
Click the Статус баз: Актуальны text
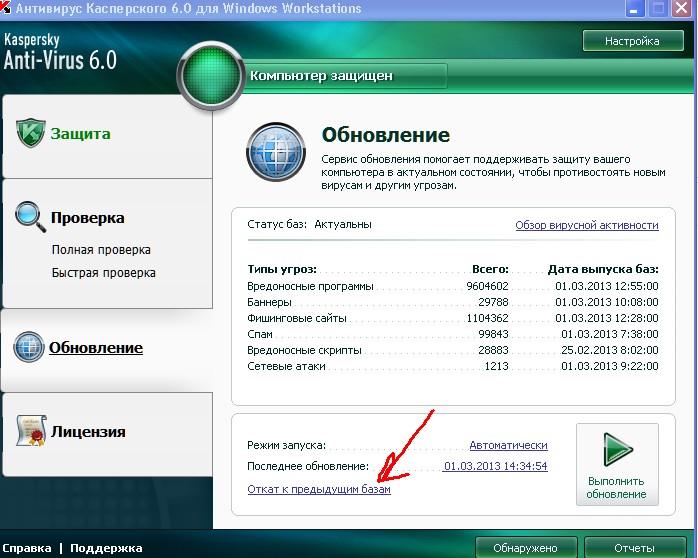309,224
